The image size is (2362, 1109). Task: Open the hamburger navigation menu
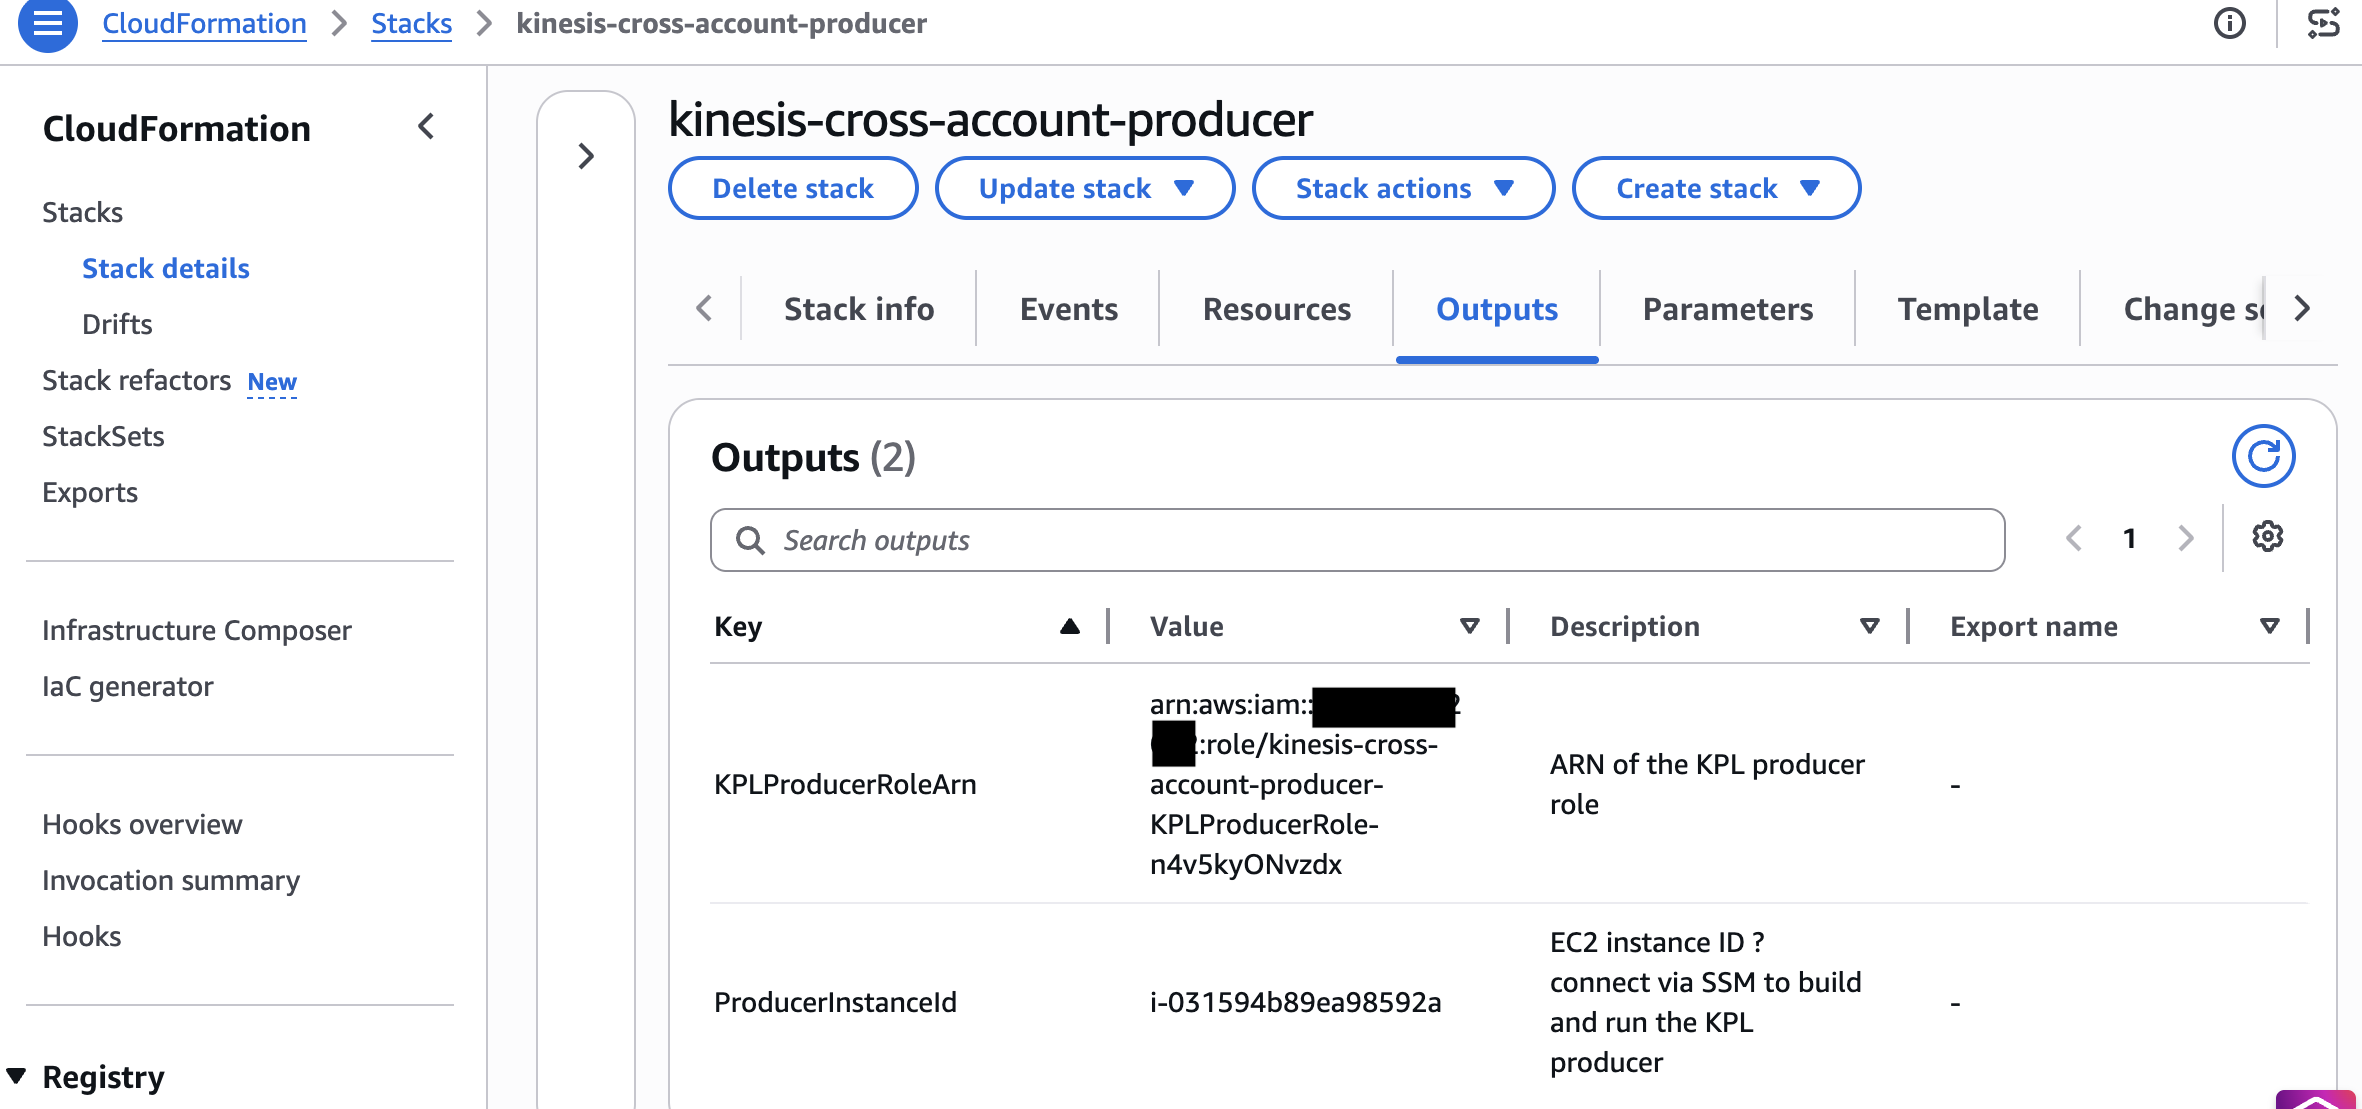coord(48,24)
